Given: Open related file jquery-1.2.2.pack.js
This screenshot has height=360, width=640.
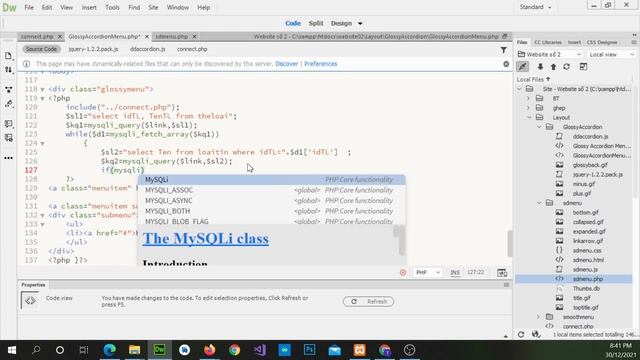Looking at the screenshot, I should click(x=93, y=49).
